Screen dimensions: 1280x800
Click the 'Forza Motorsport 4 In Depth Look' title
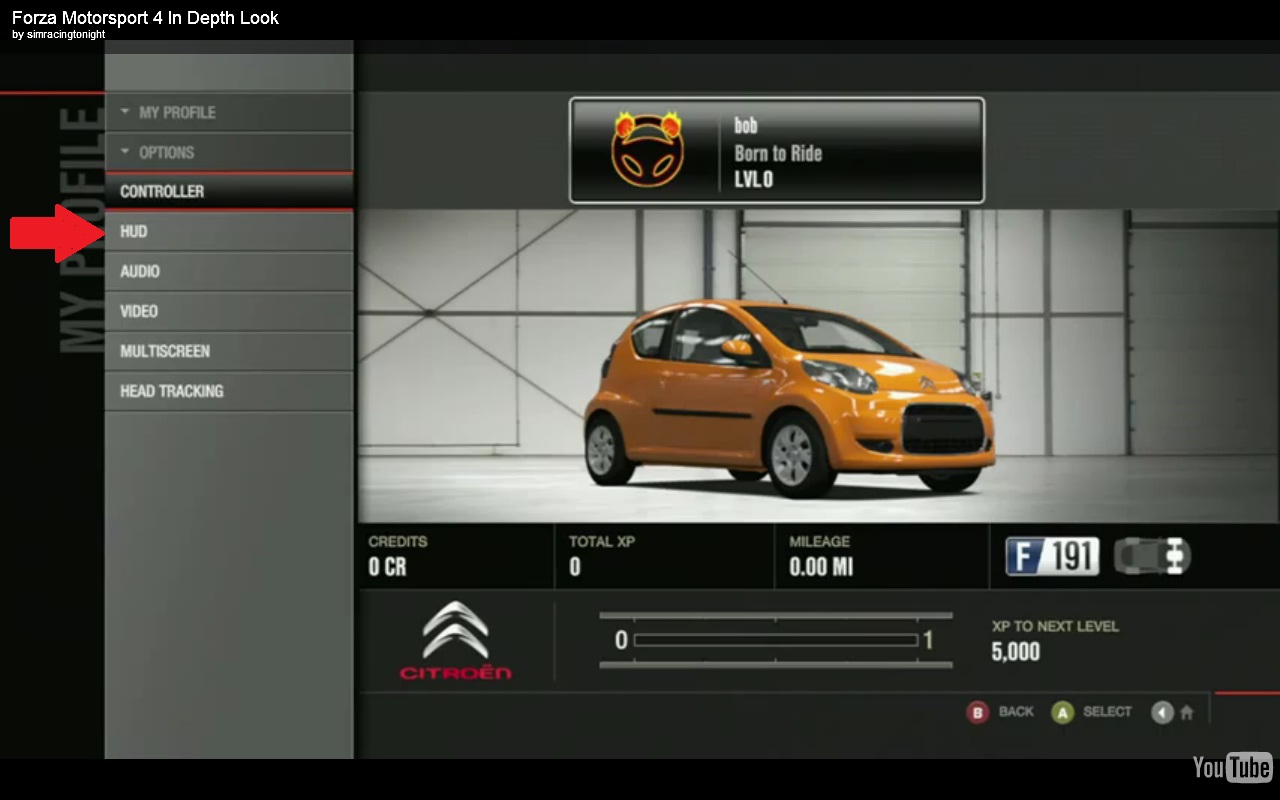coord(146,17)
